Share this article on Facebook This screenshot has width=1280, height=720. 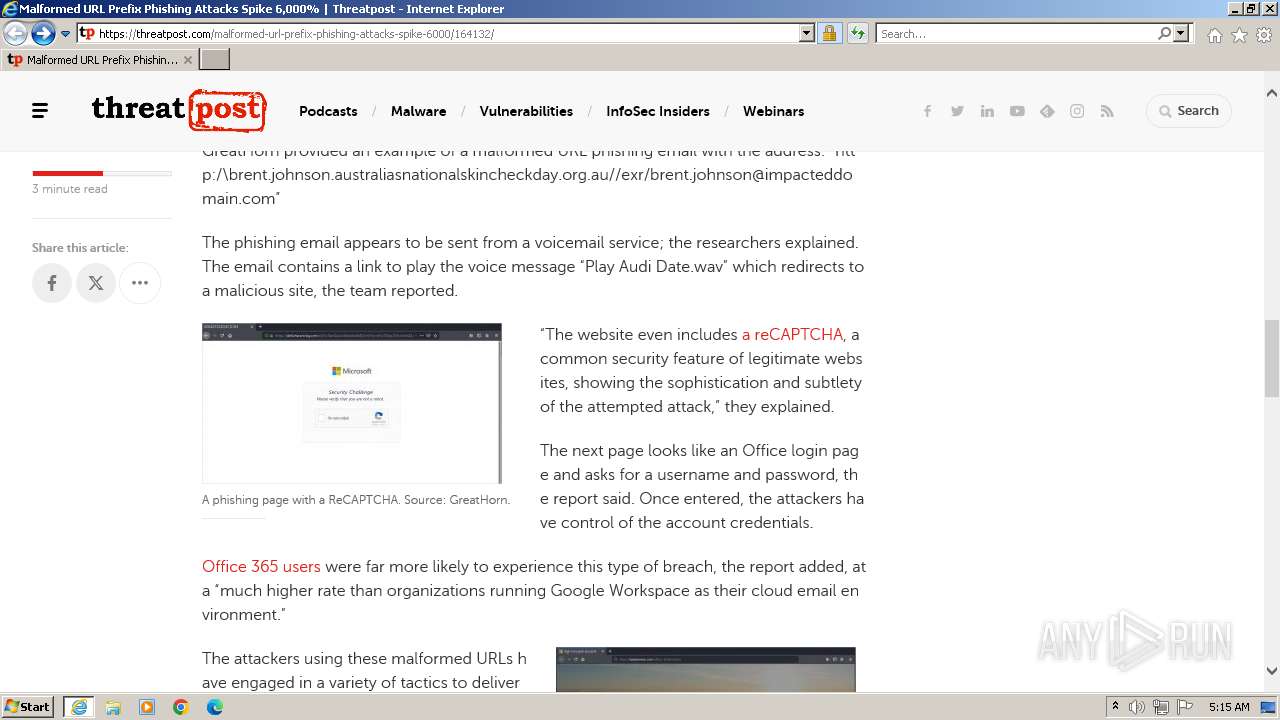tap(52, 283)
